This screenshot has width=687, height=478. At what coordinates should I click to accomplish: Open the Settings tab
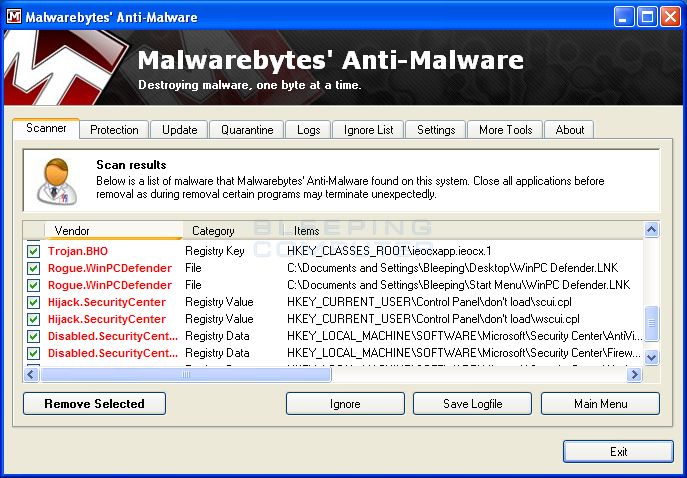(x=436, y=130)
